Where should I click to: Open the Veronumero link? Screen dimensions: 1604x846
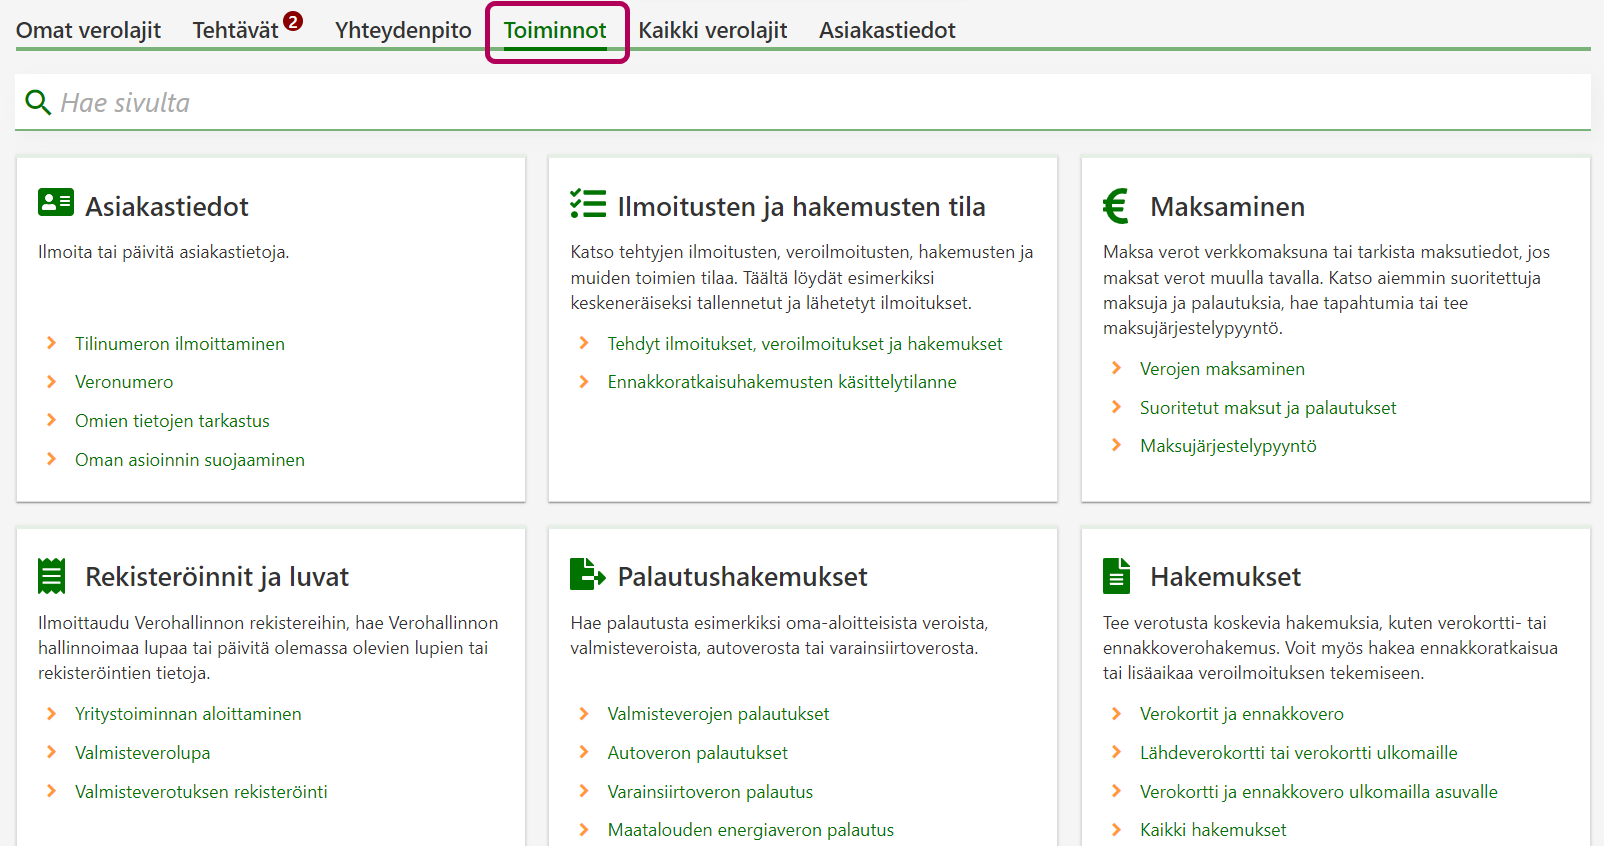[124, 382]
